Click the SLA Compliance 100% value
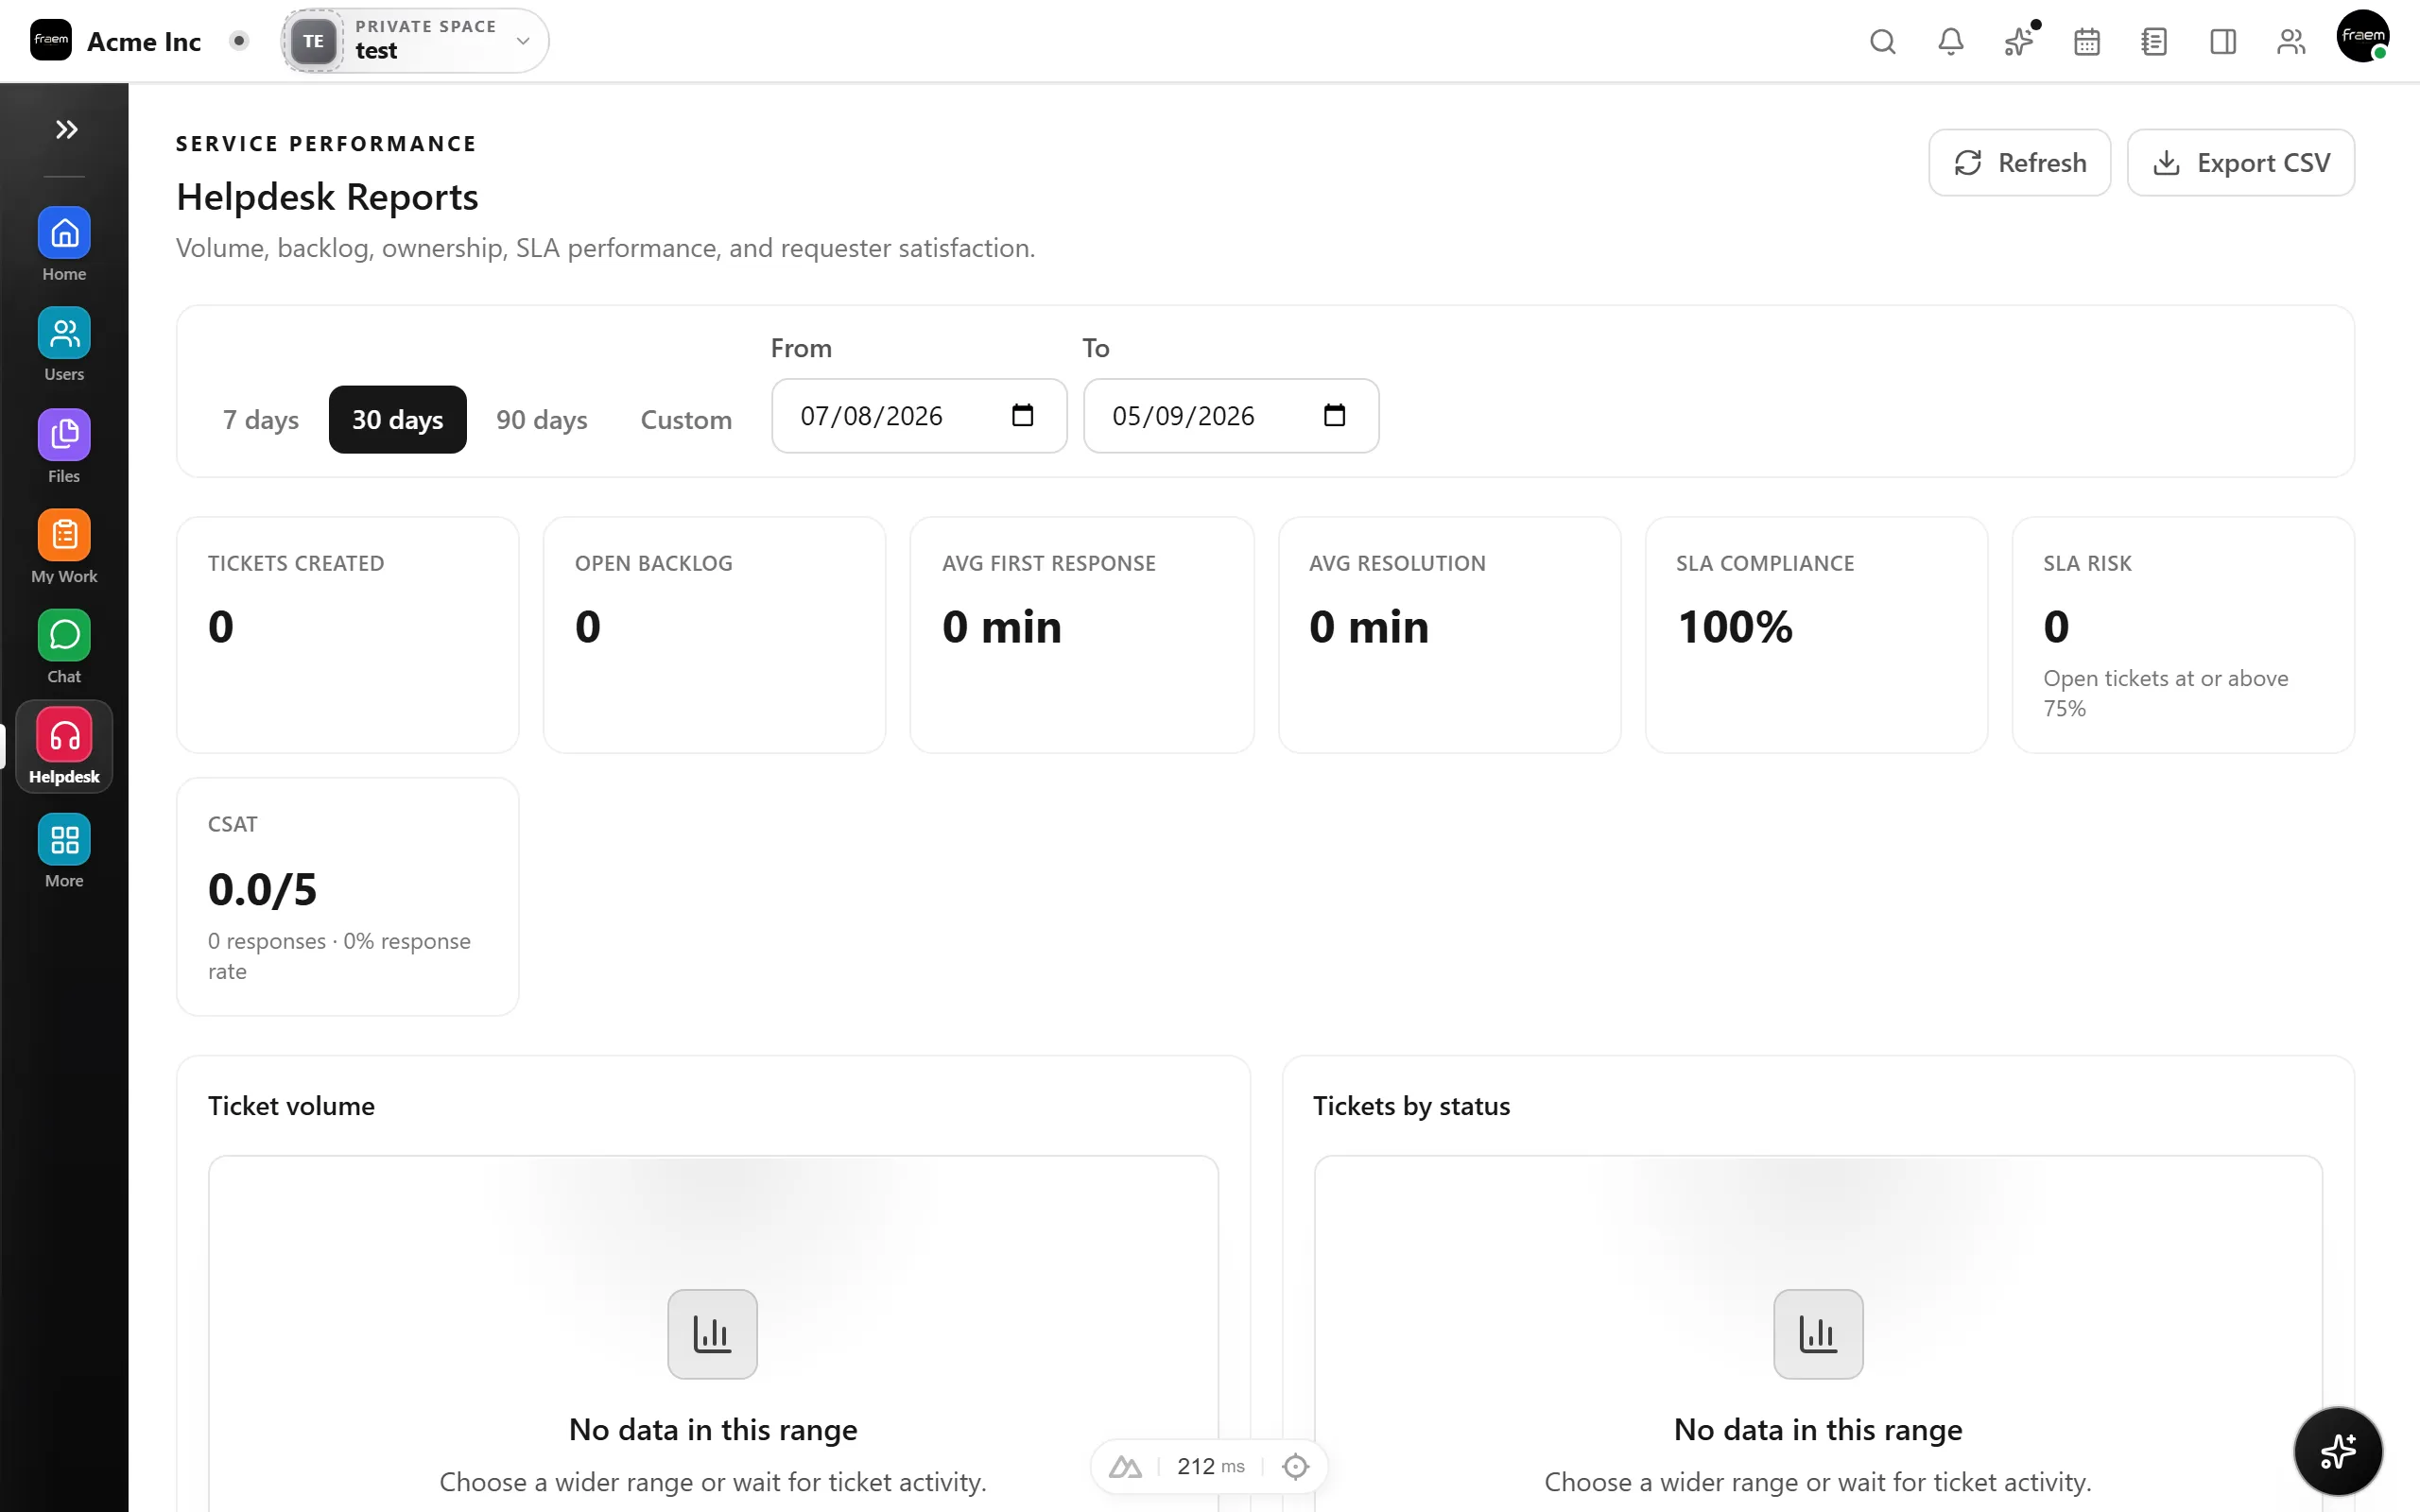Viewport: 2420px width, 1512px height. coord(1734,627)
